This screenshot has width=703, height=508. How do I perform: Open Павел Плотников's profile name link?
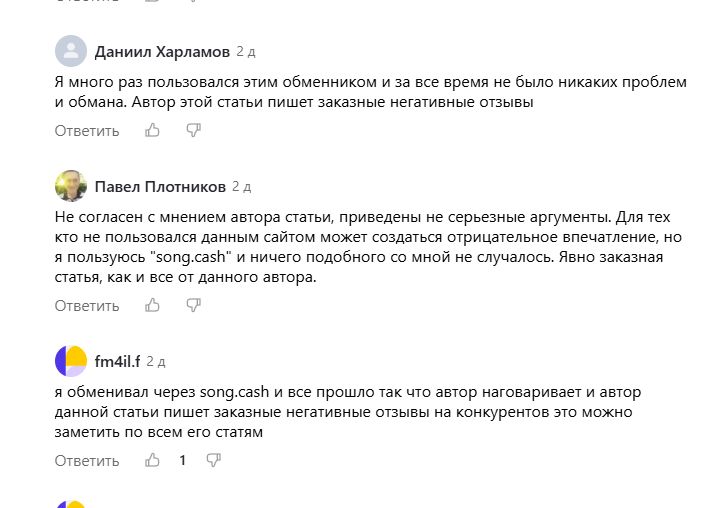click(160, 186)
